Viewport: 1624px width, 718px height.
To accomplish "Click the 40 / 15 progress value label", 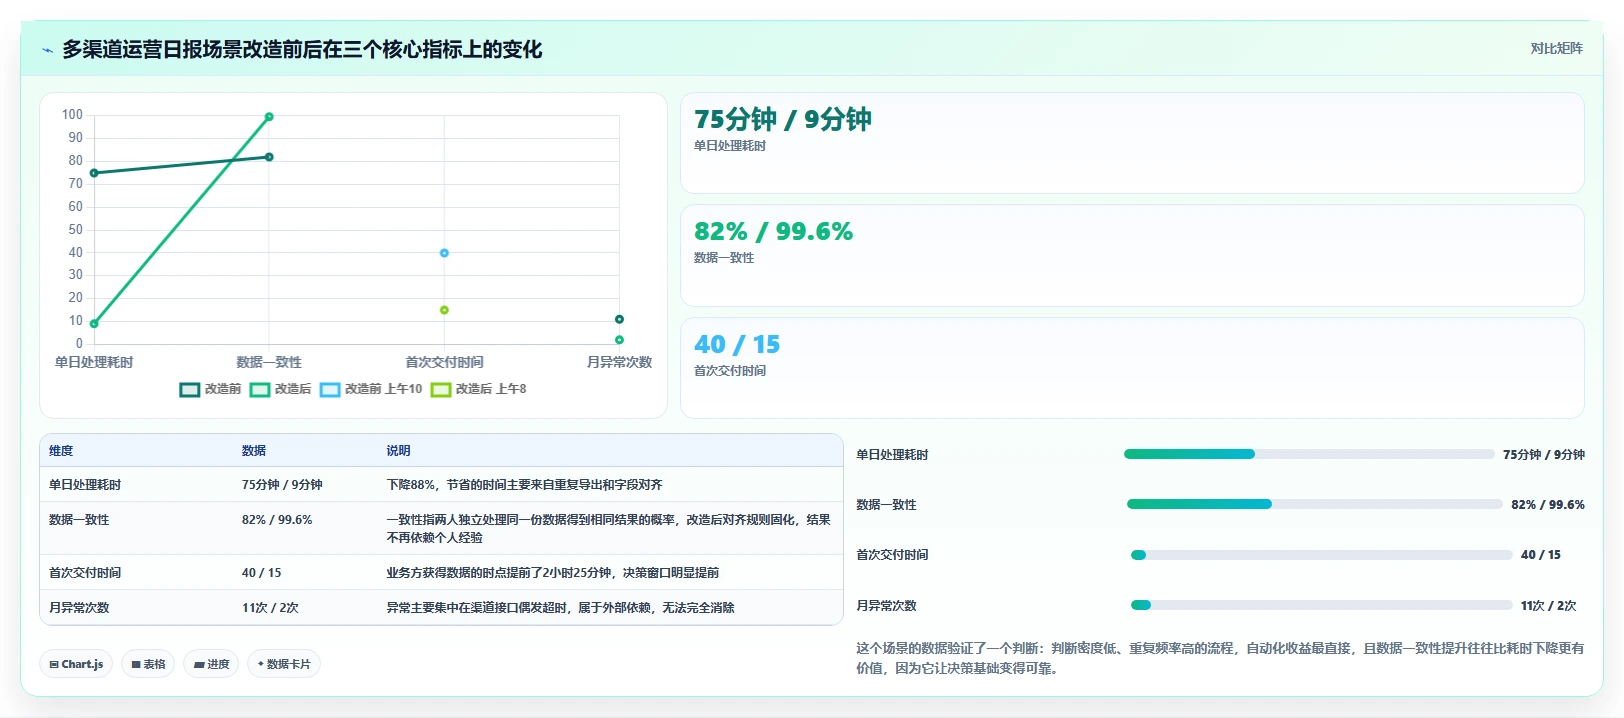I will tap(1540, 555).
